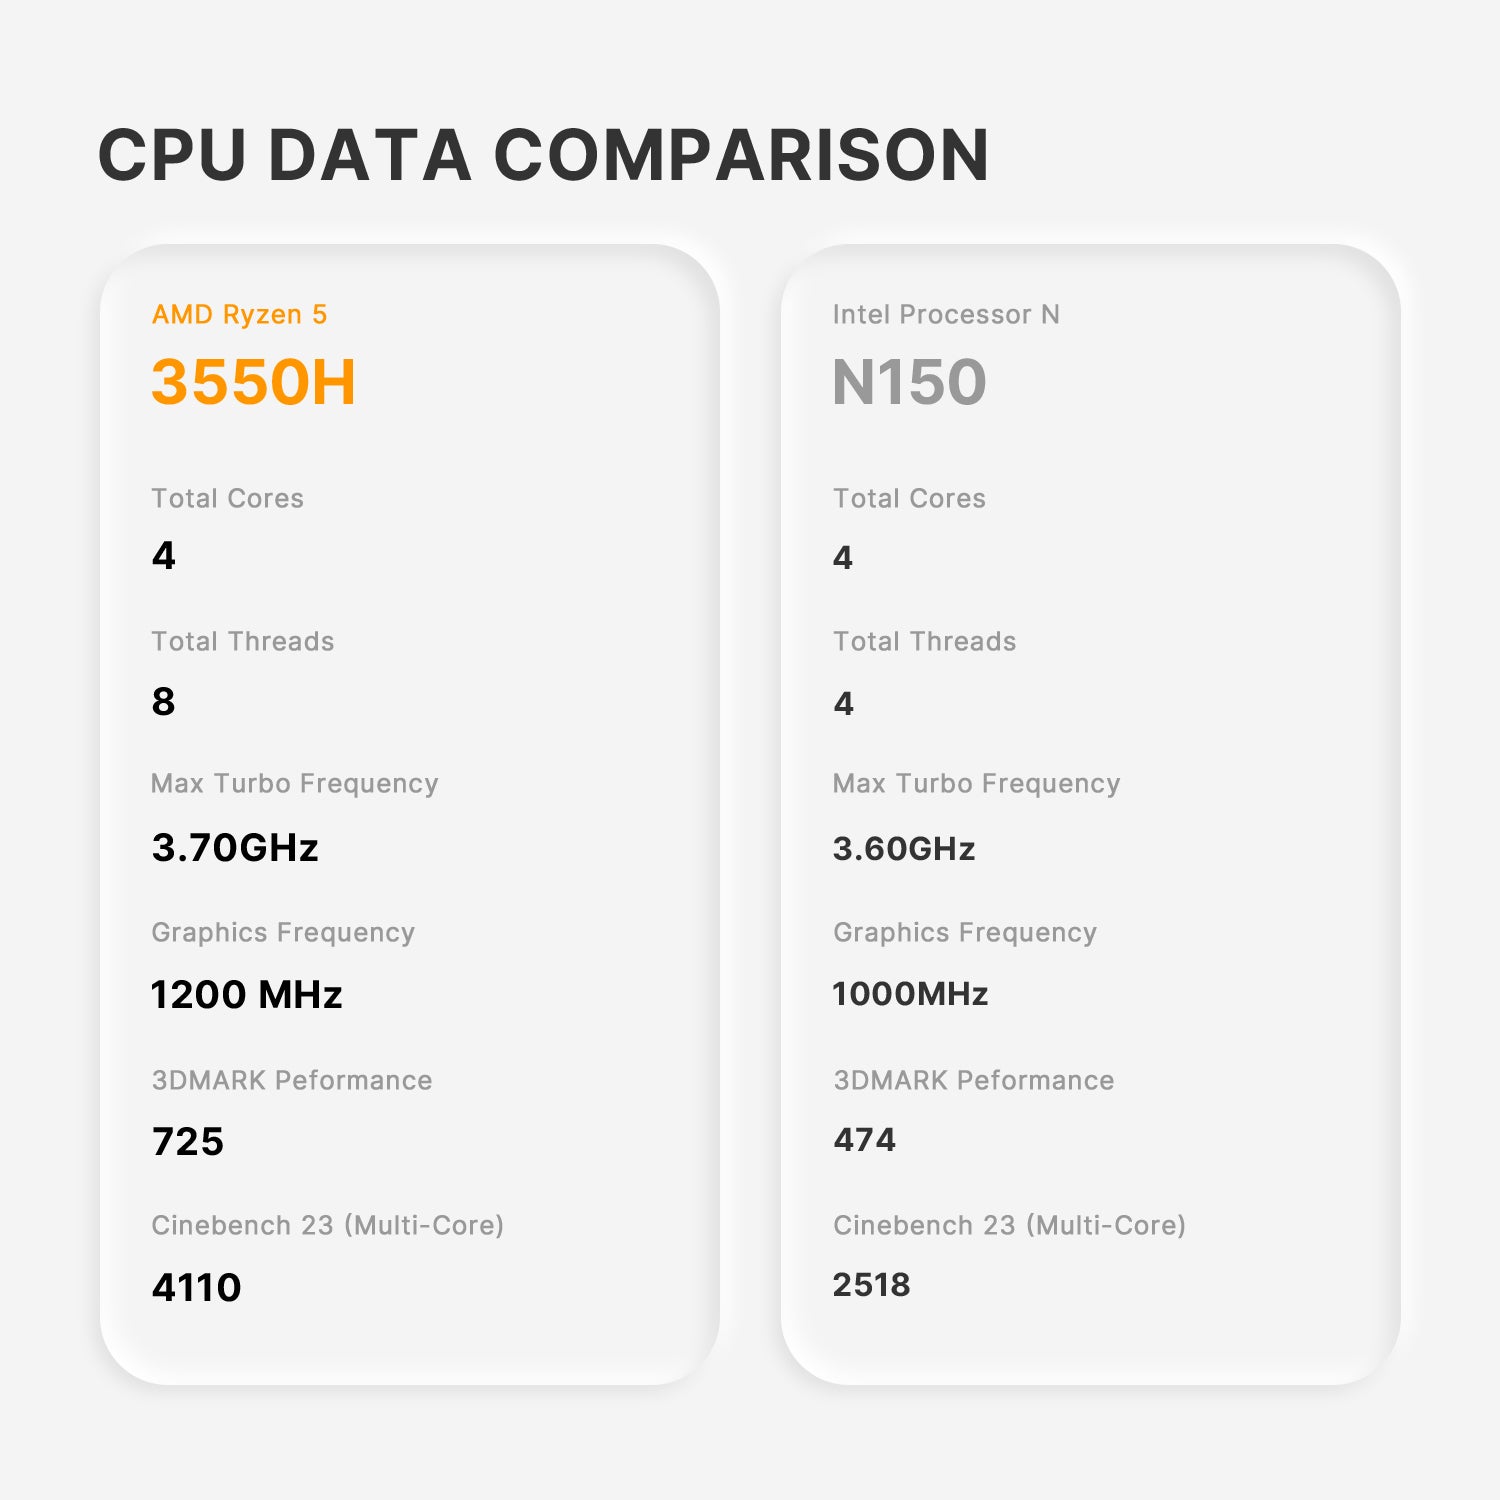Screen dimensions: 1500x1500
Task: Click the Cinebench score 4110
Action: [196, 1287]
